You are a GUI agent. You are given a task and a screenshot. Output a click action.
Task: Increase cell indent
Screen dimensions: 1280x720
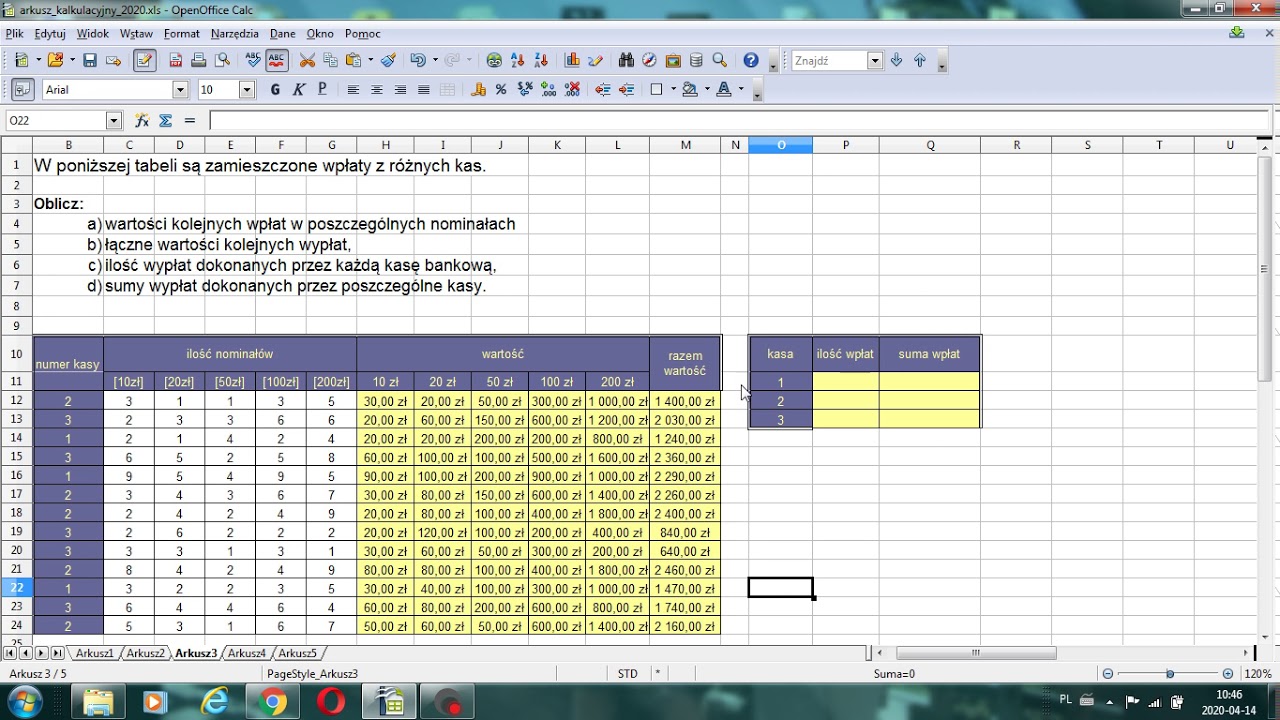coord(627,89)
